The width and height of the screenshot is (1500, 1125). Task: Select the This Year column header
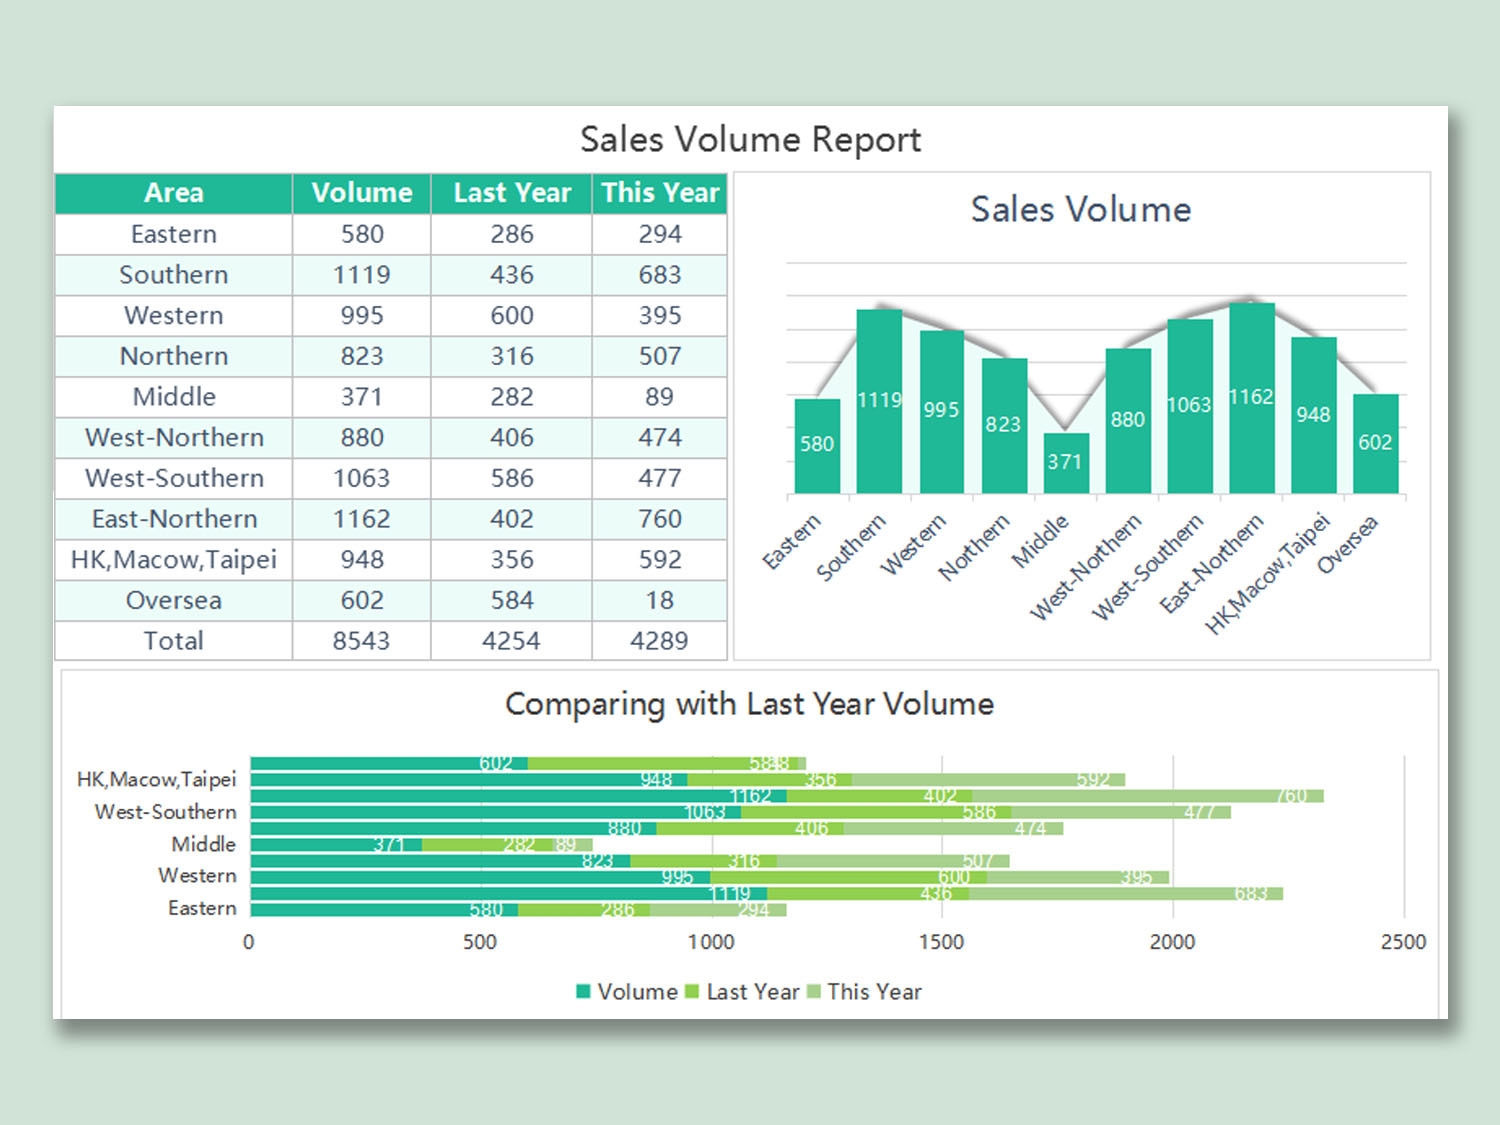(660, 192)
